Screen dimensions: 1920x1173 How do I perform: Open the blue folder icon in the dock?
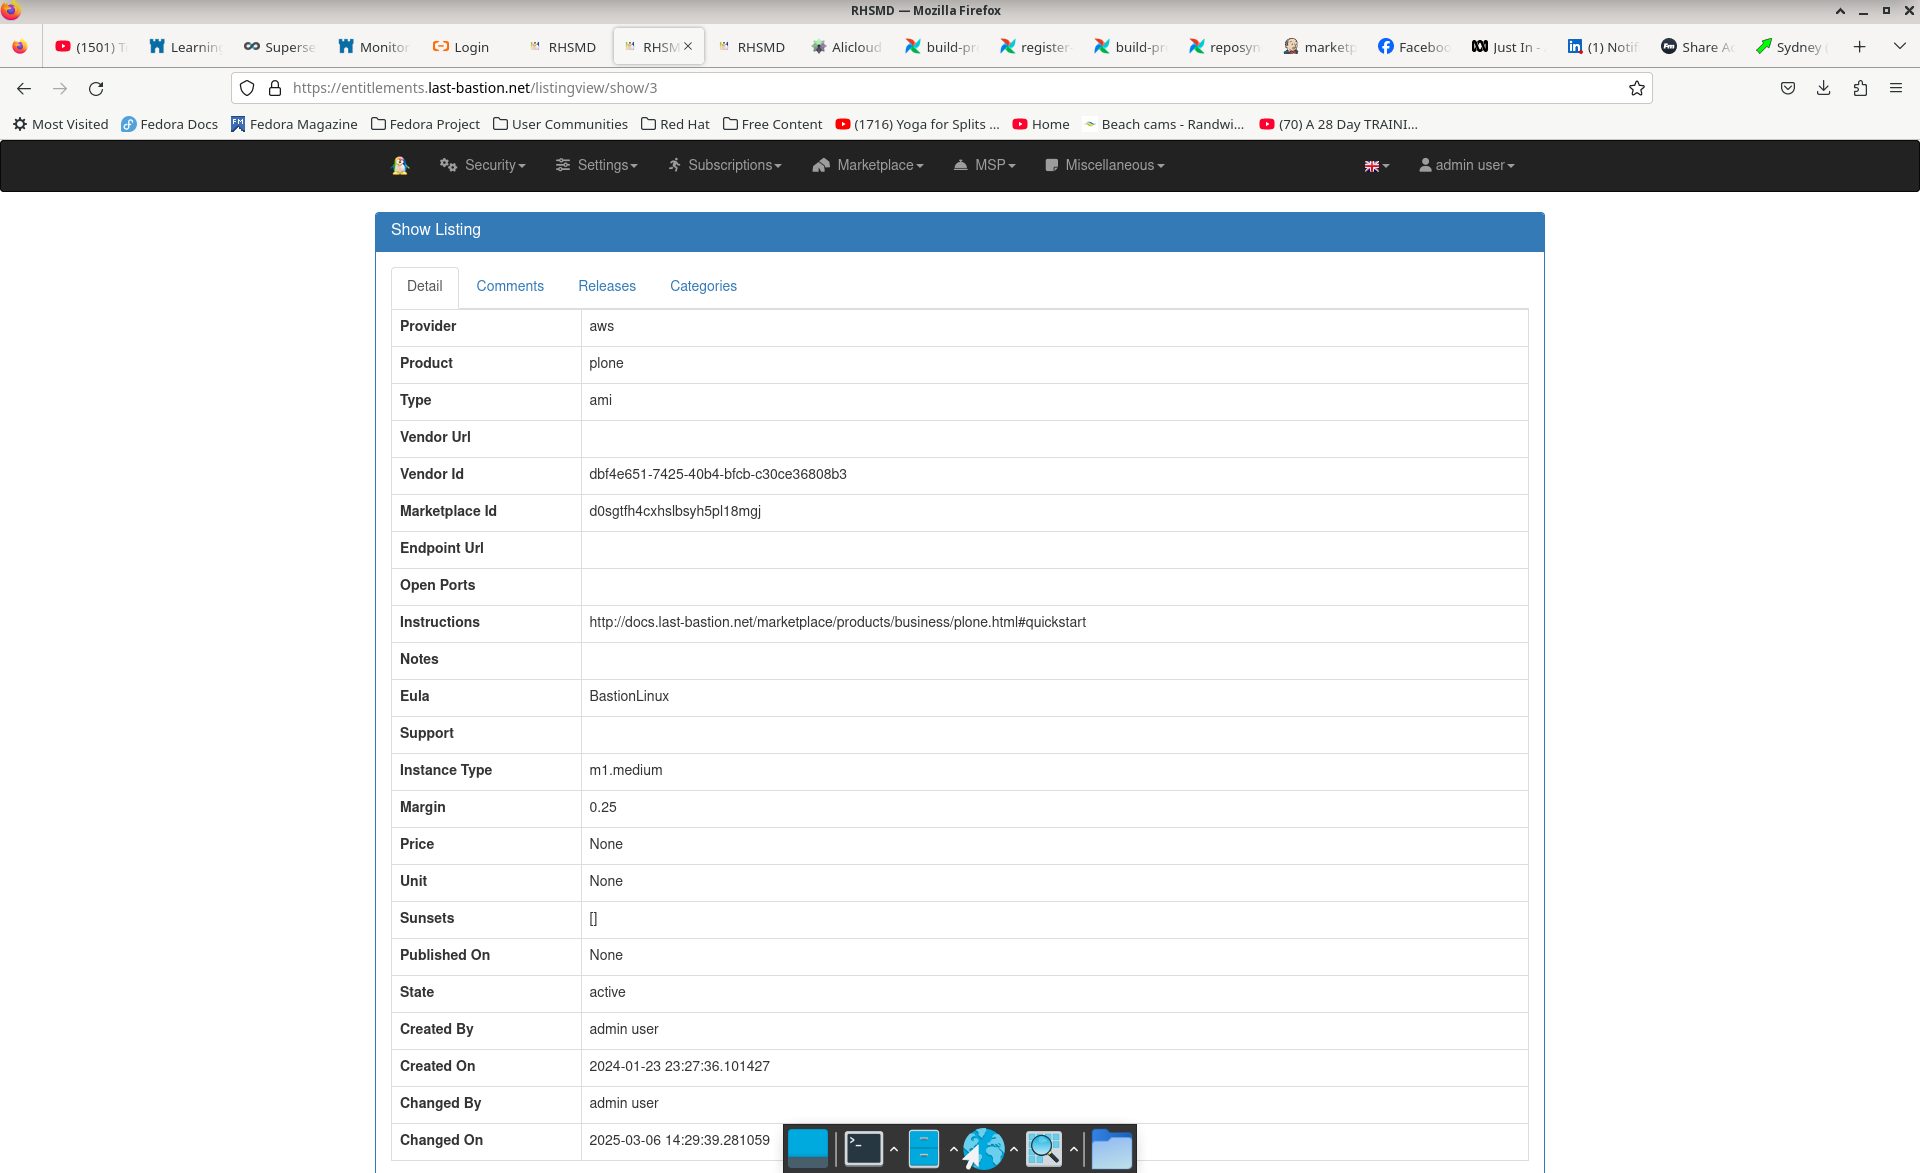(1112, 1148)
